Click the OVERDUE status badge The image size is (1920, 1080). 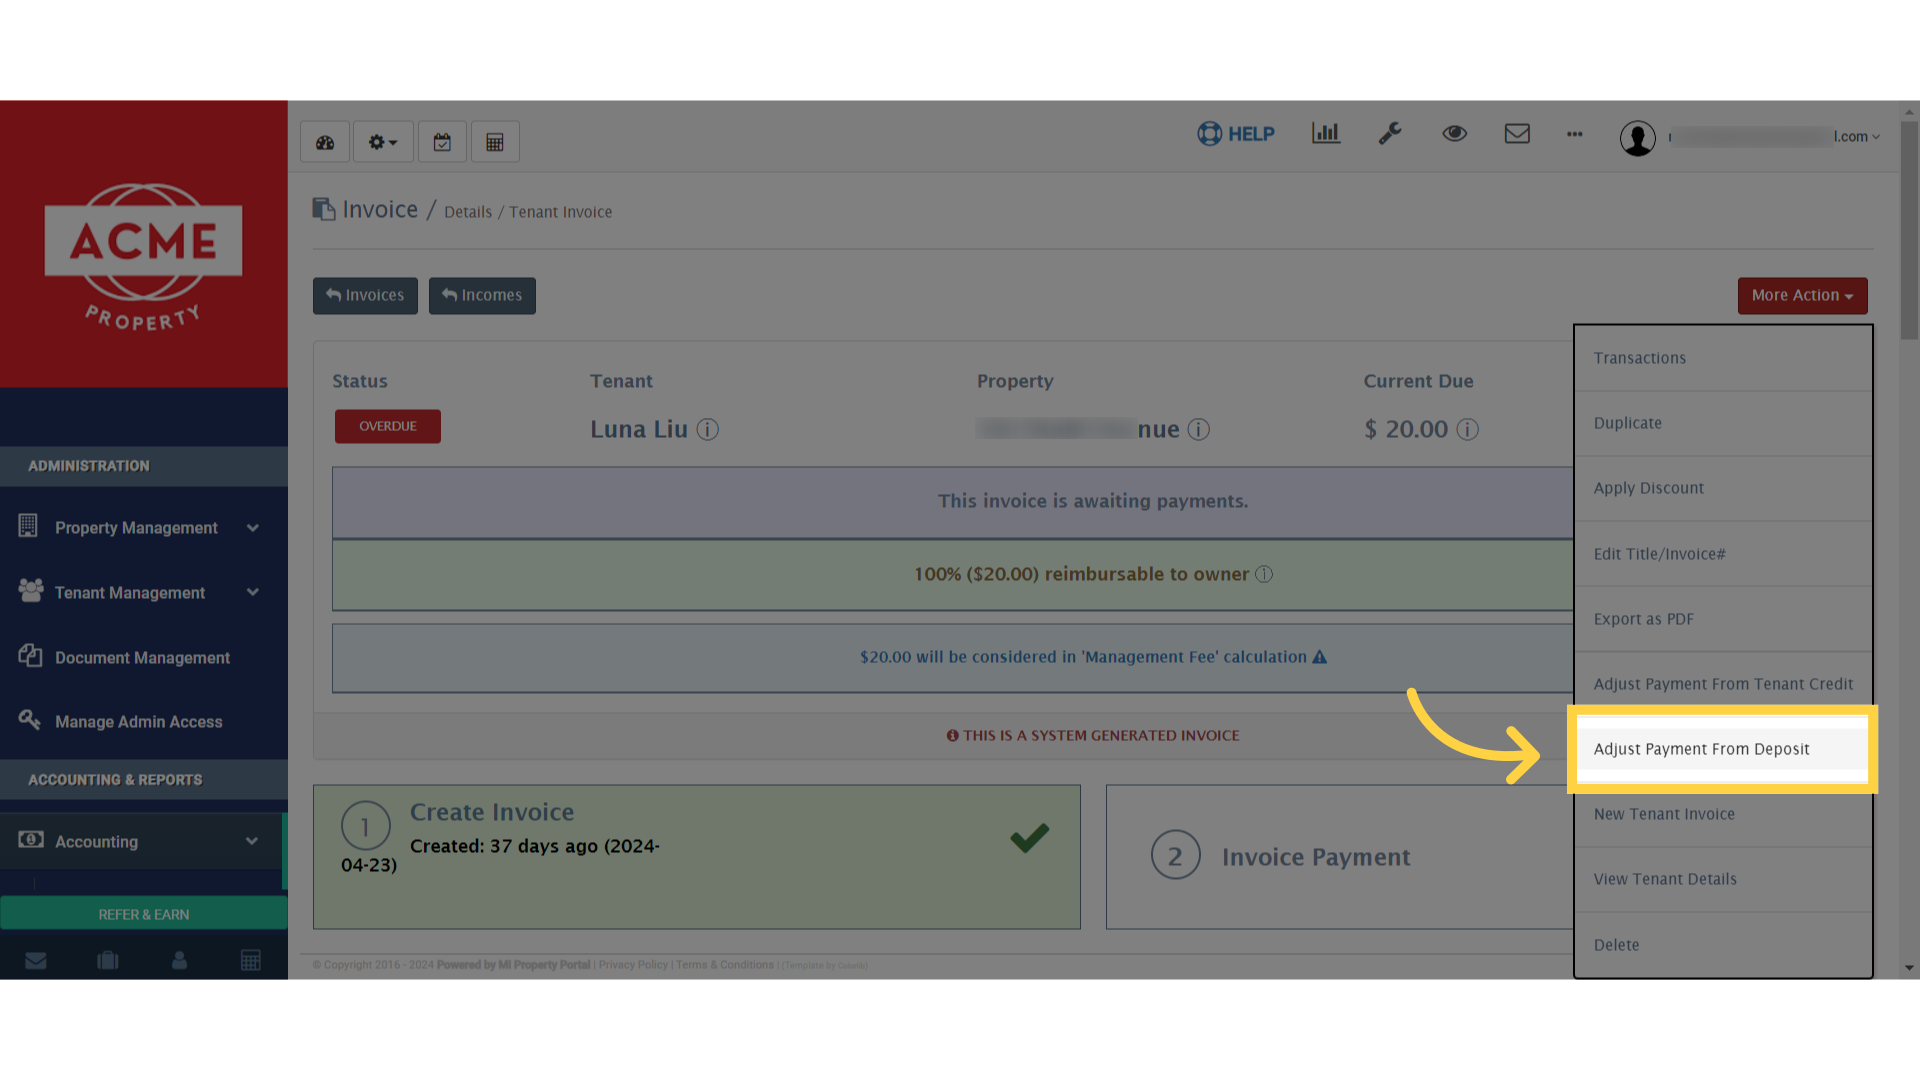tap(387, 426)
